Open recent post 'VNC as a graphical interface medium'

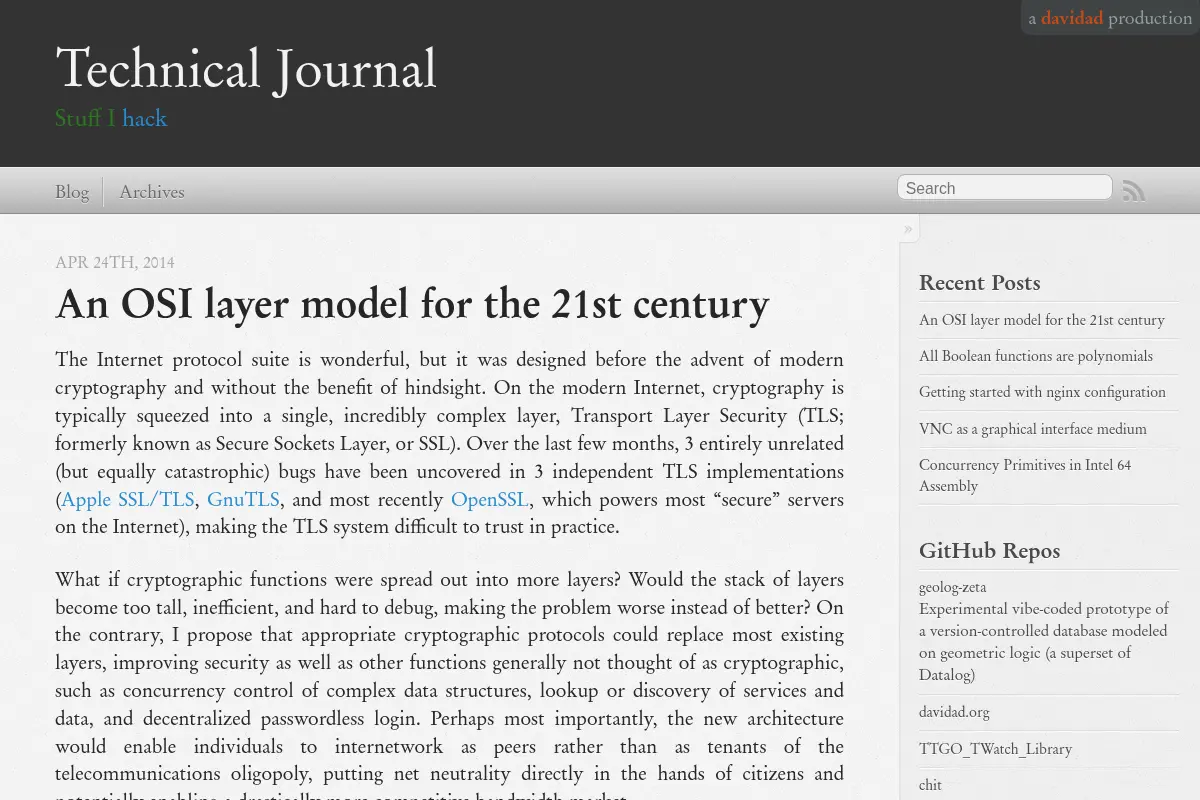click(1033, 429)
